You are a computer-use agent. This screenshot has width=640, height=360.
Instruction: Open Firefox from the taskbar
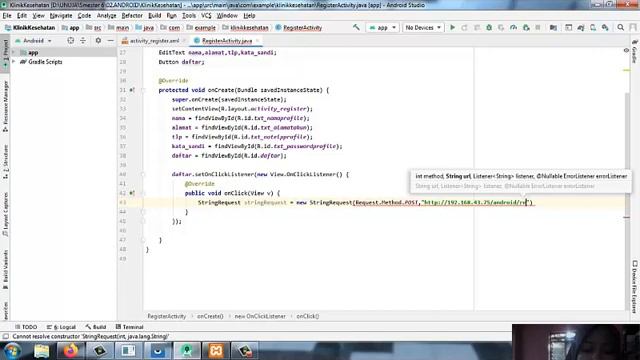tap(70, 351)
